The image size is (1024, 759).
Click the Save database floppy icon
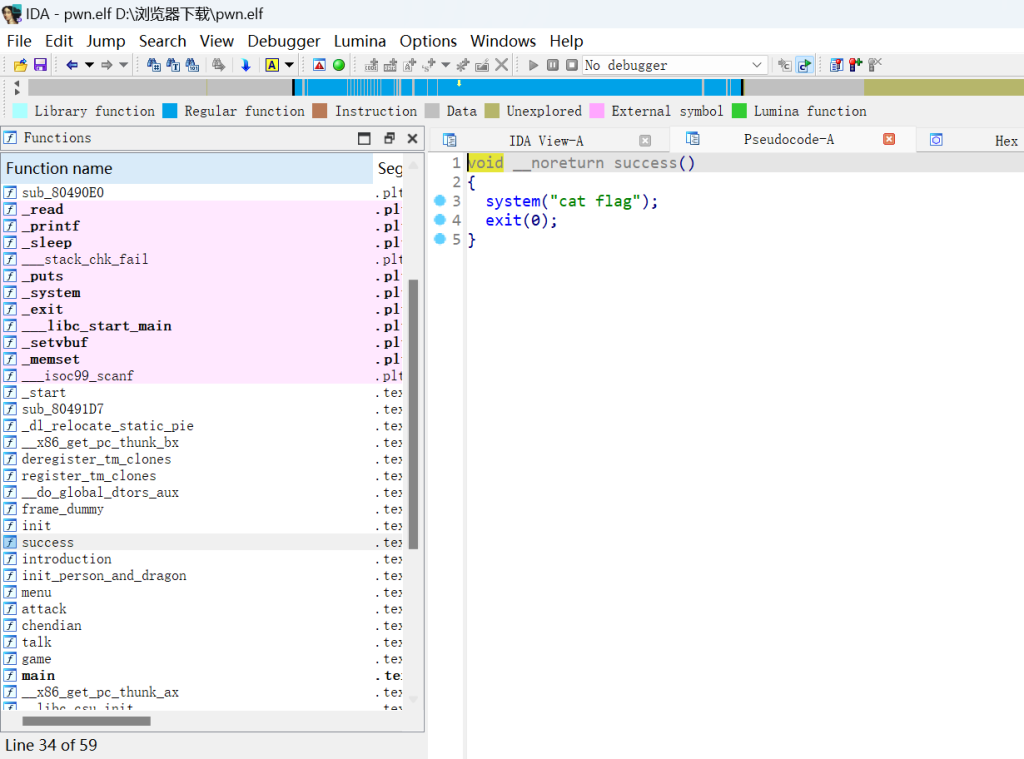(x=40, y=65)
